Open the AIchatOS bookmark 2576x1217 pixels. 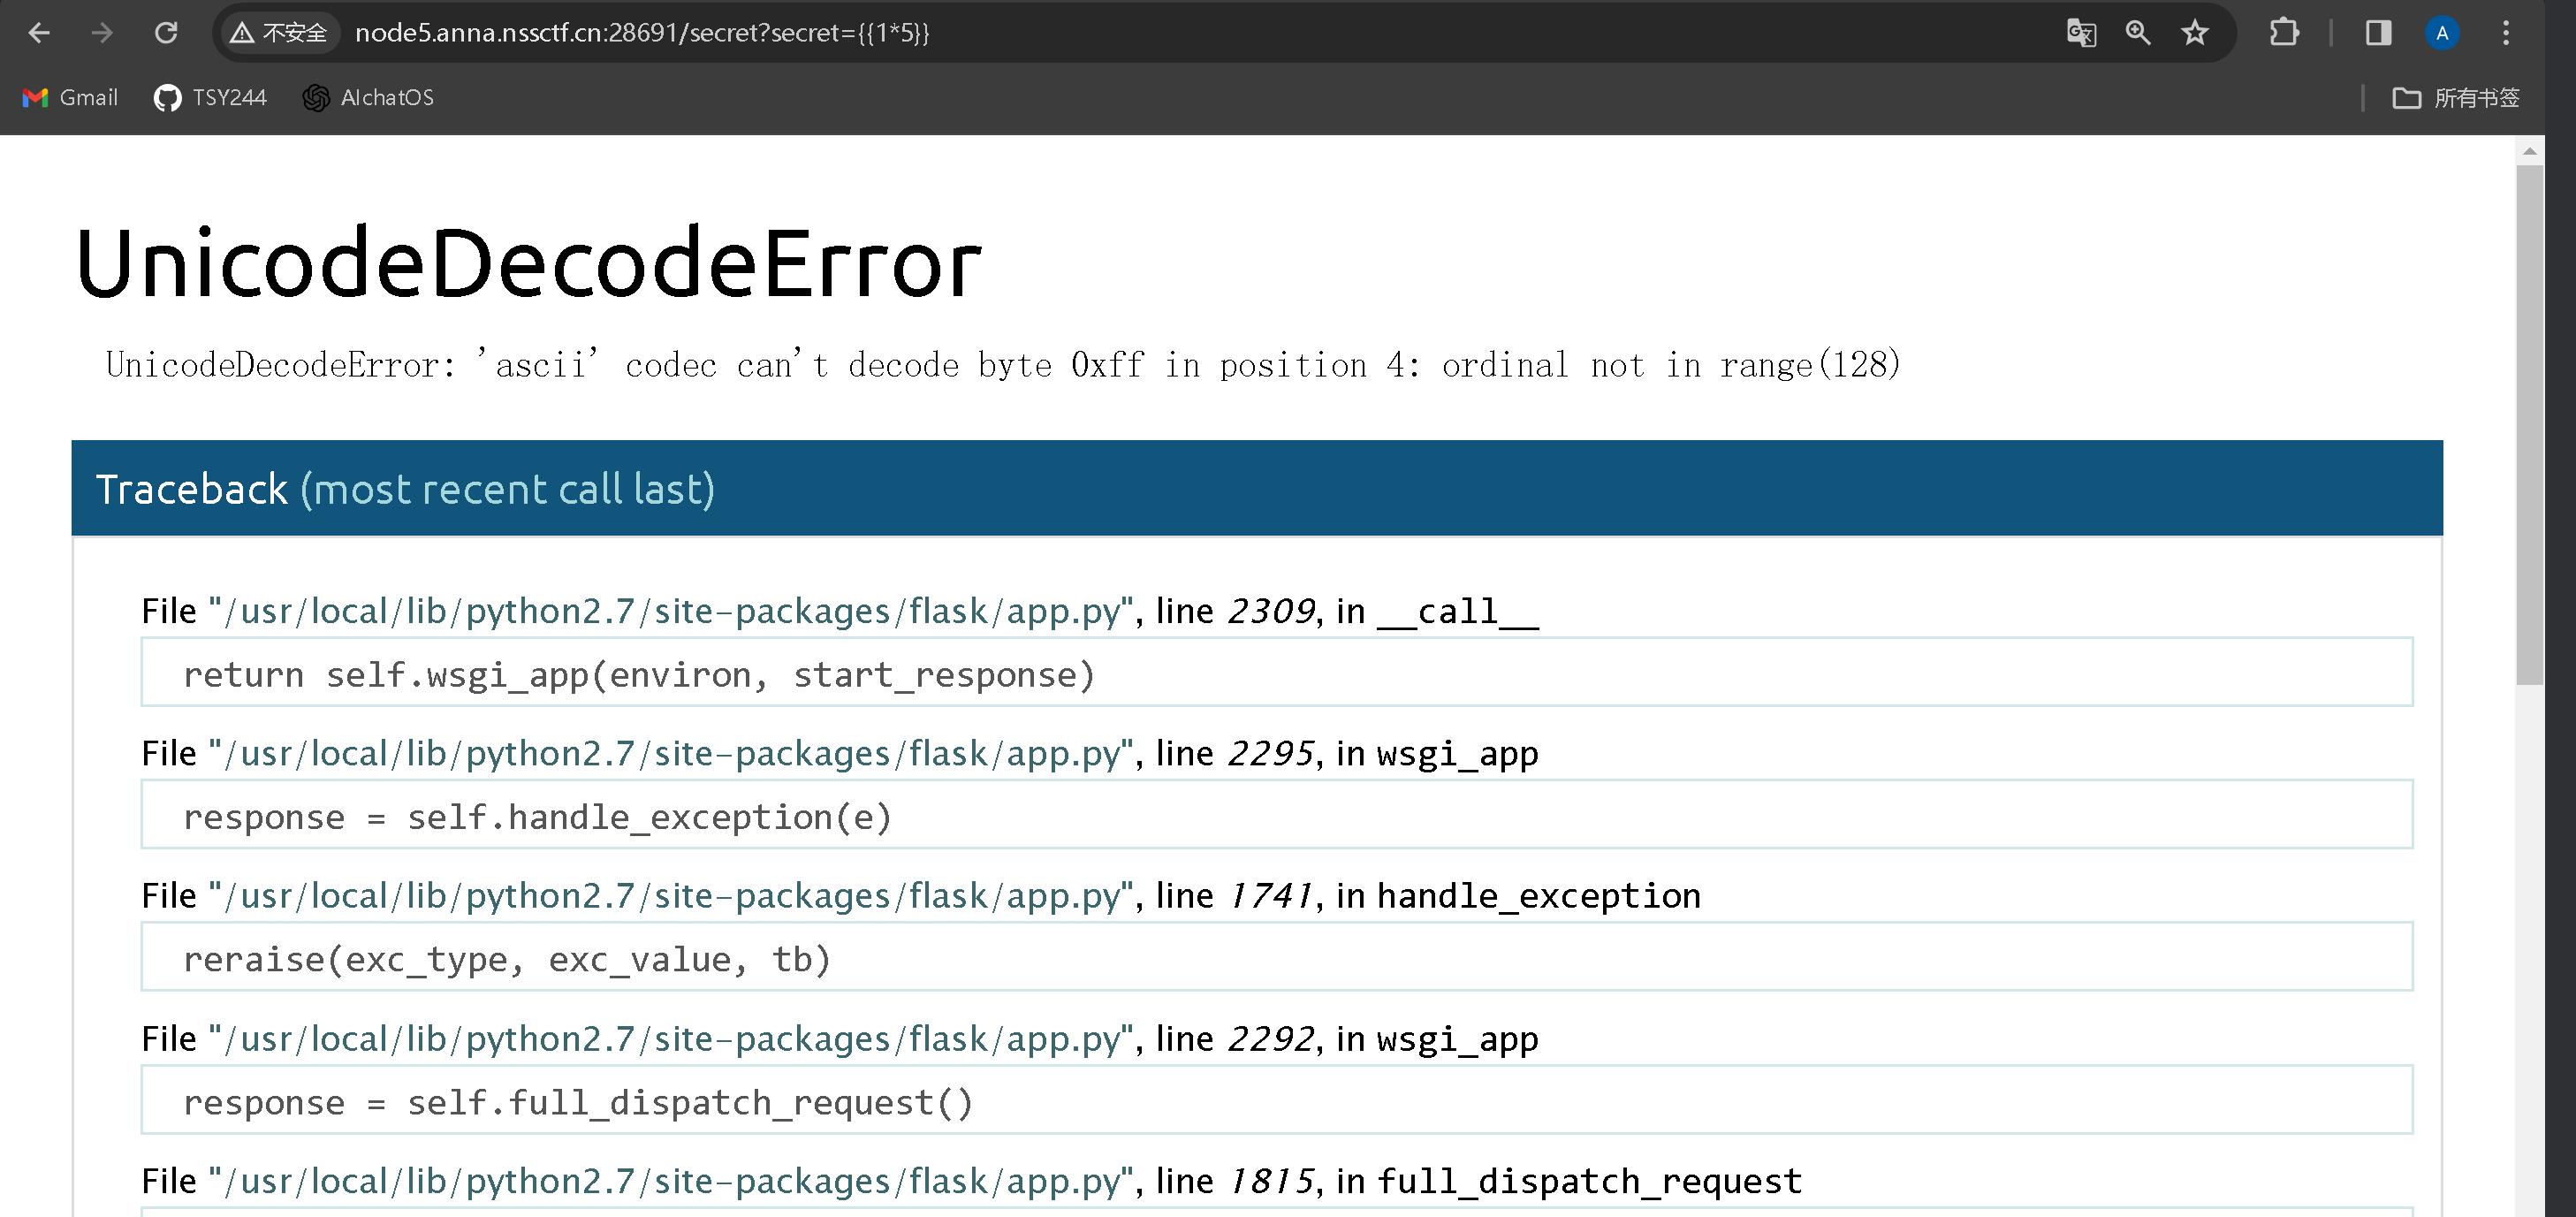point(368,97)
